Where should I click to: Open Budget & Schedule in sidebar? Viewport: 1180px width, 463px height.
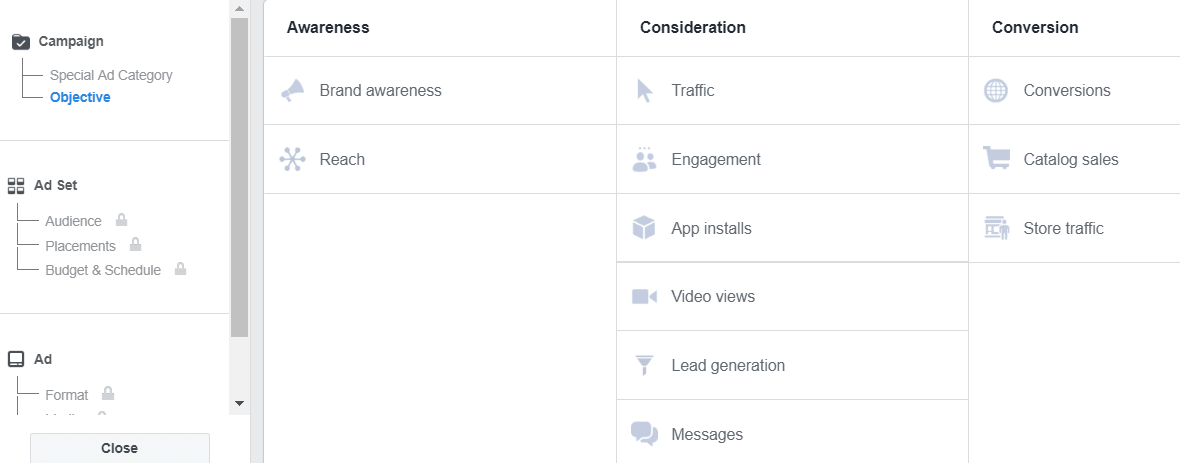103,270
